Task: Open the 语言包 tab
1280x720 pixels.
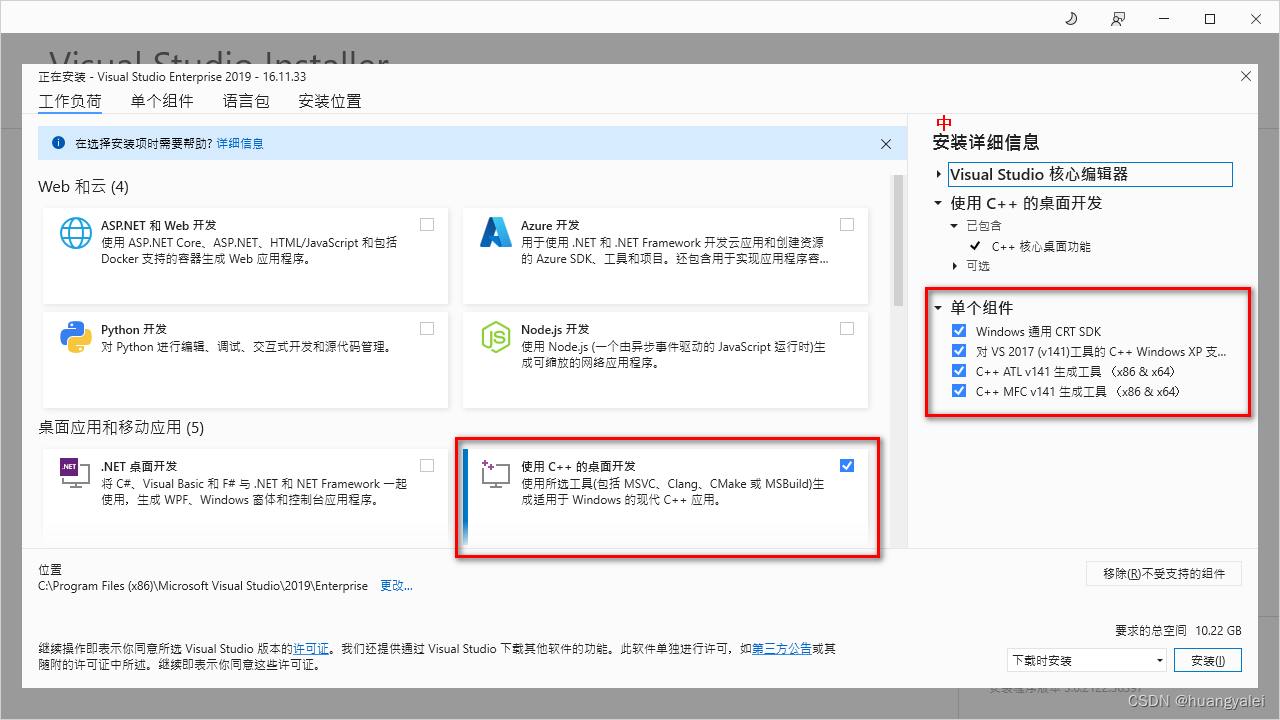Action: click(x=246, y=100)
